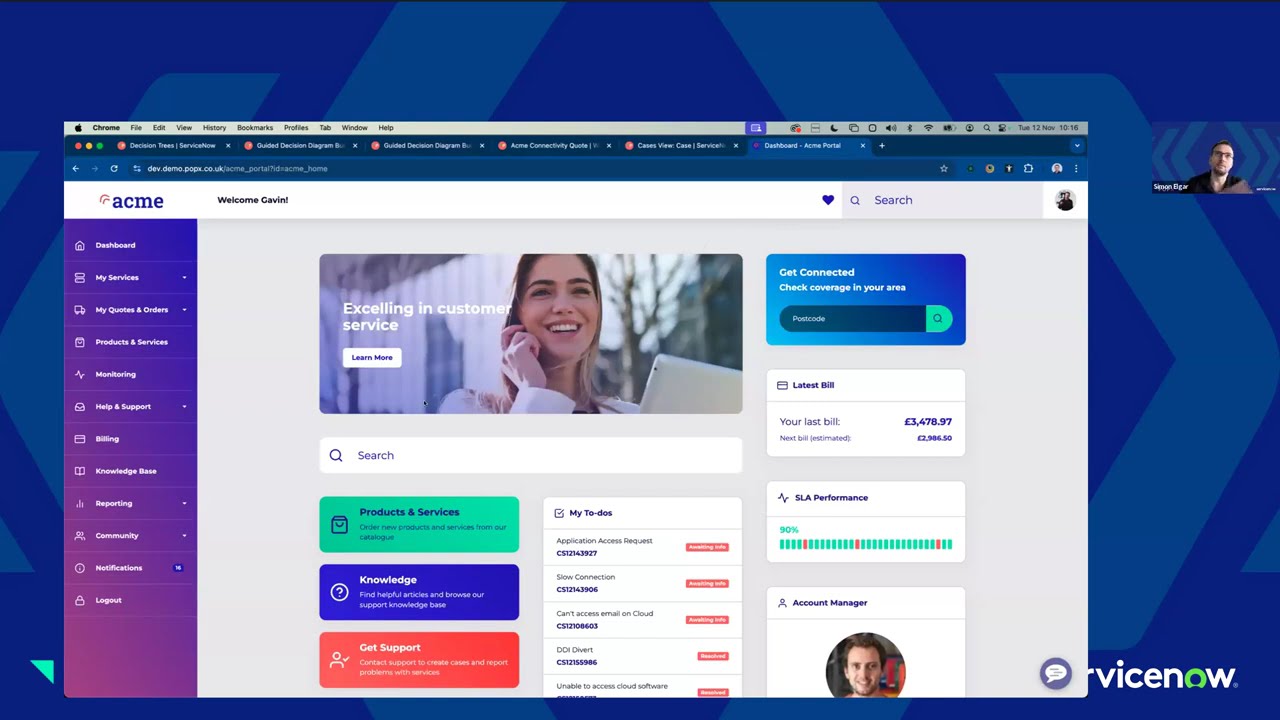This screenshot has height=720, width=1280.
Task: Expand the Help & Support submenu arrow
Action: (x=184, y=406)
